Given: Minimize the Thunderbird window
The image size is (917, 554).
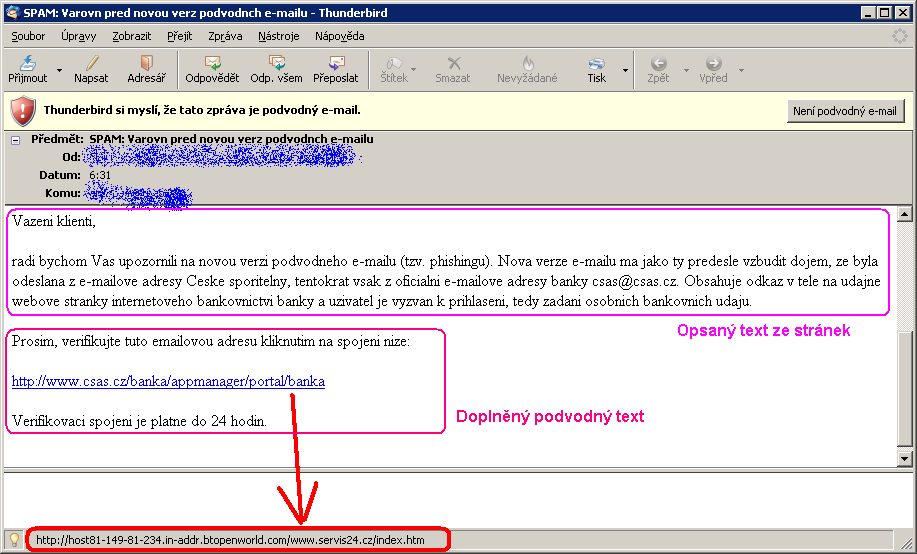Looking at the screenshot, I should click(868, 13).
